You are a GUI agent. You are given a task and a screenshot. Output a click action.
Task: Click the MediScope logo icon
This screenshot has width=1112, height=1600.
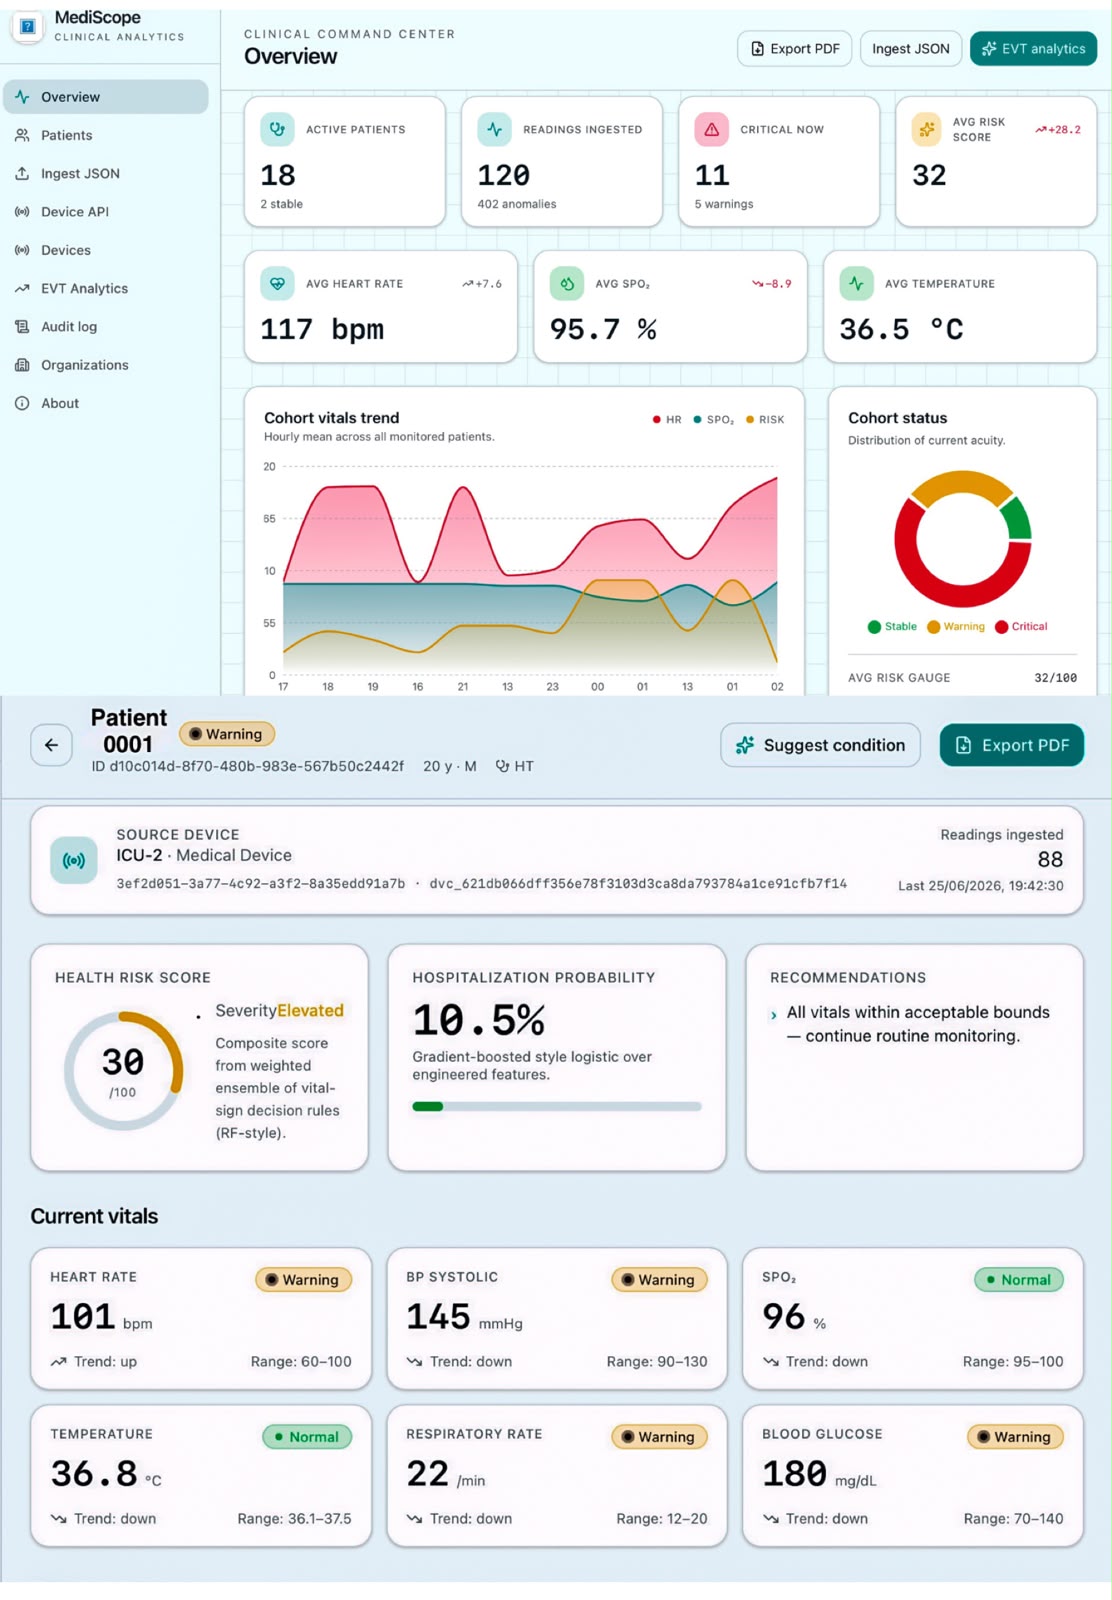click(x=28, y=26)
